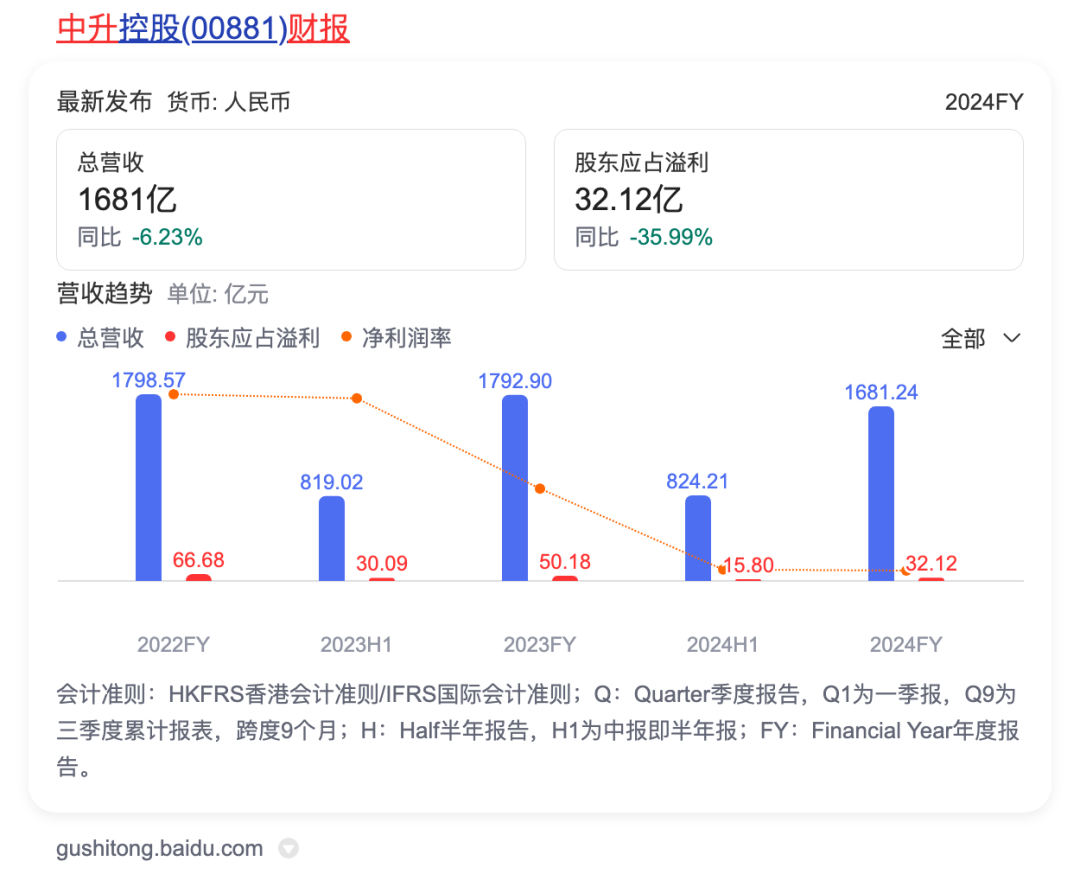Select the 2024H1 blue revenue bar
This screenshot has height=874, width=1080.
(x=698, y=538)
